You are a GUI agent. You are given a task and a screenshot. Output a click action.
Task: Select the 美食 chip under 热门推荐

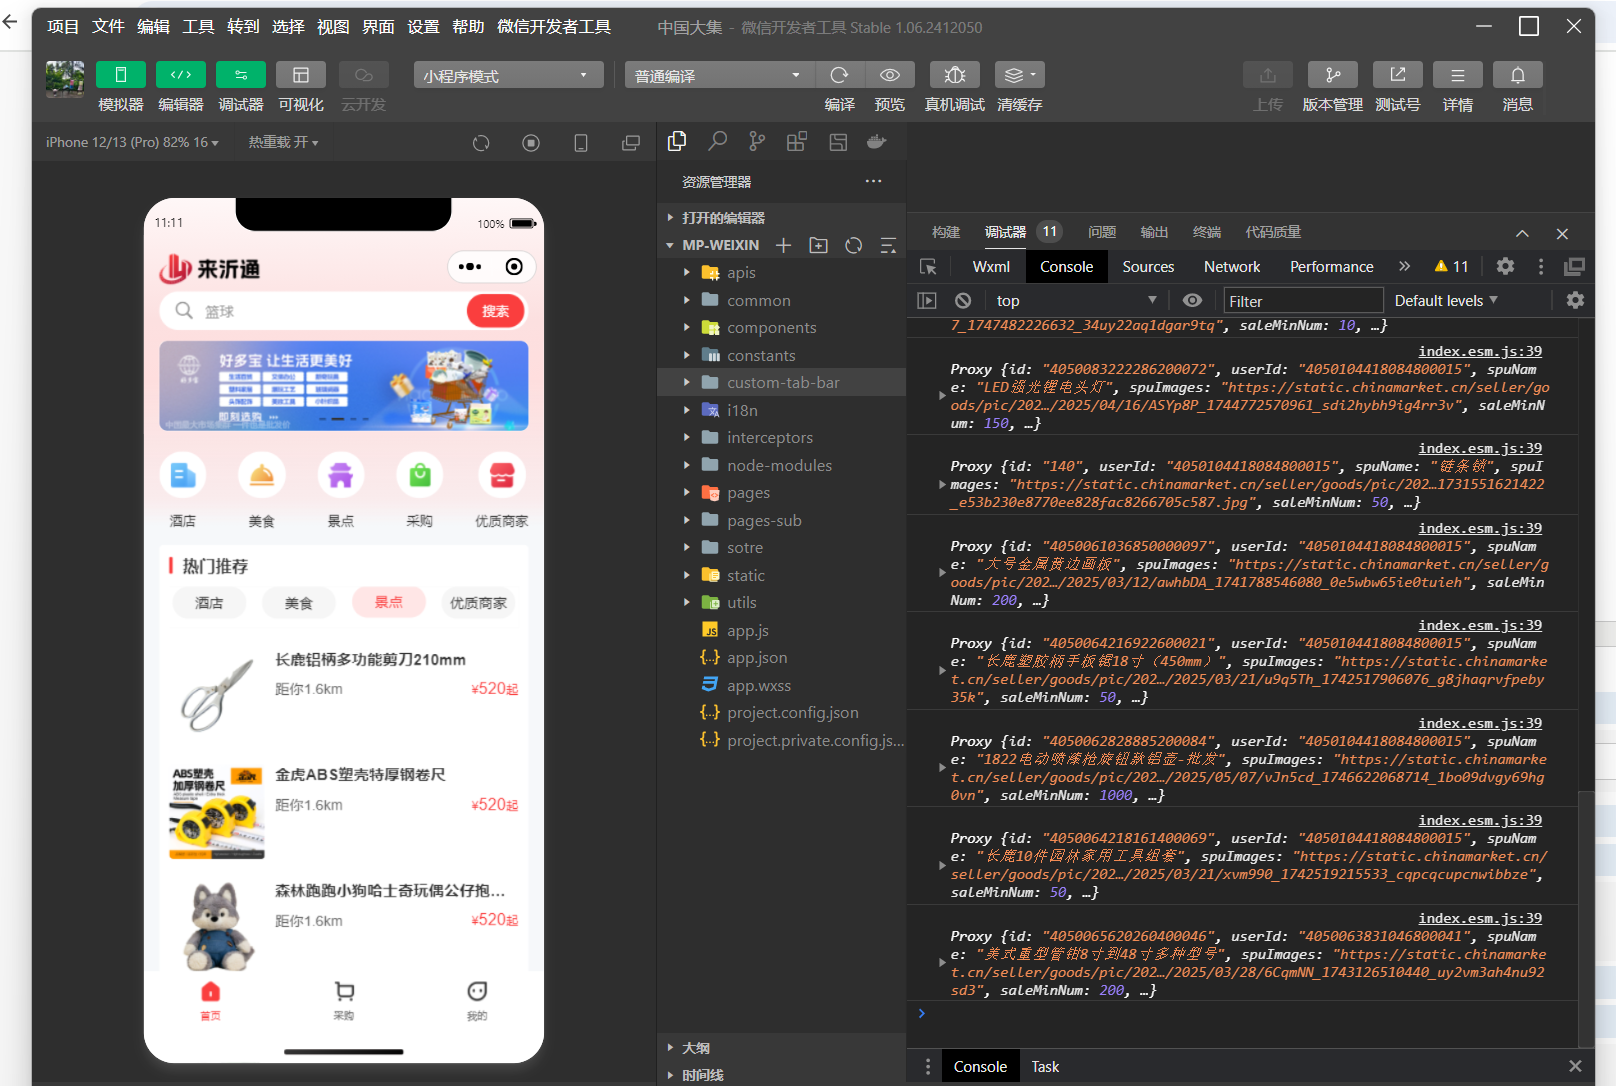pyautogui.click(x=298, y=603)
